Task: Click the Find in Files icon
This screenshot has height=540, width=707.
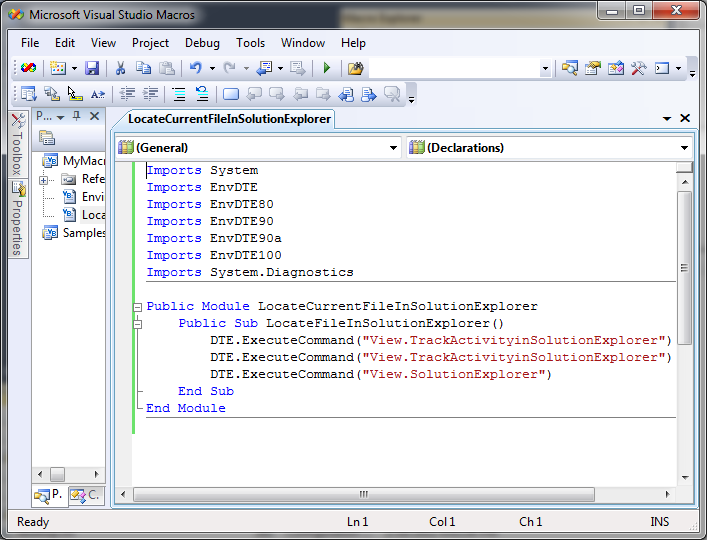Action: click(355, 69)
